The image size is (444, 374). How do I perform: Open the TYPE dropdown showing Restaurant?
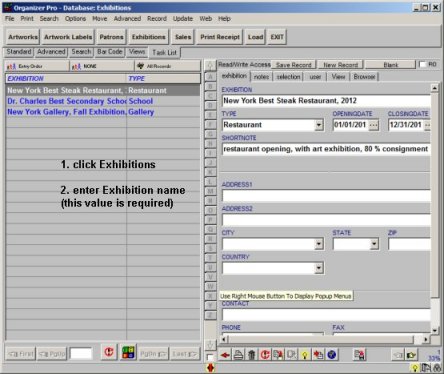[319, 125]
